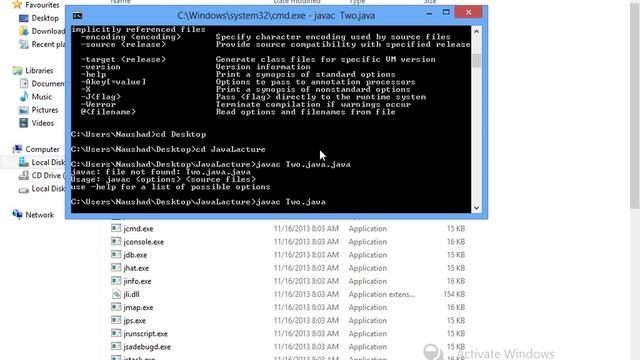
Task: Select CD Drive in the navigation pane
Action: pyautogui.click(x=48, y=175)
